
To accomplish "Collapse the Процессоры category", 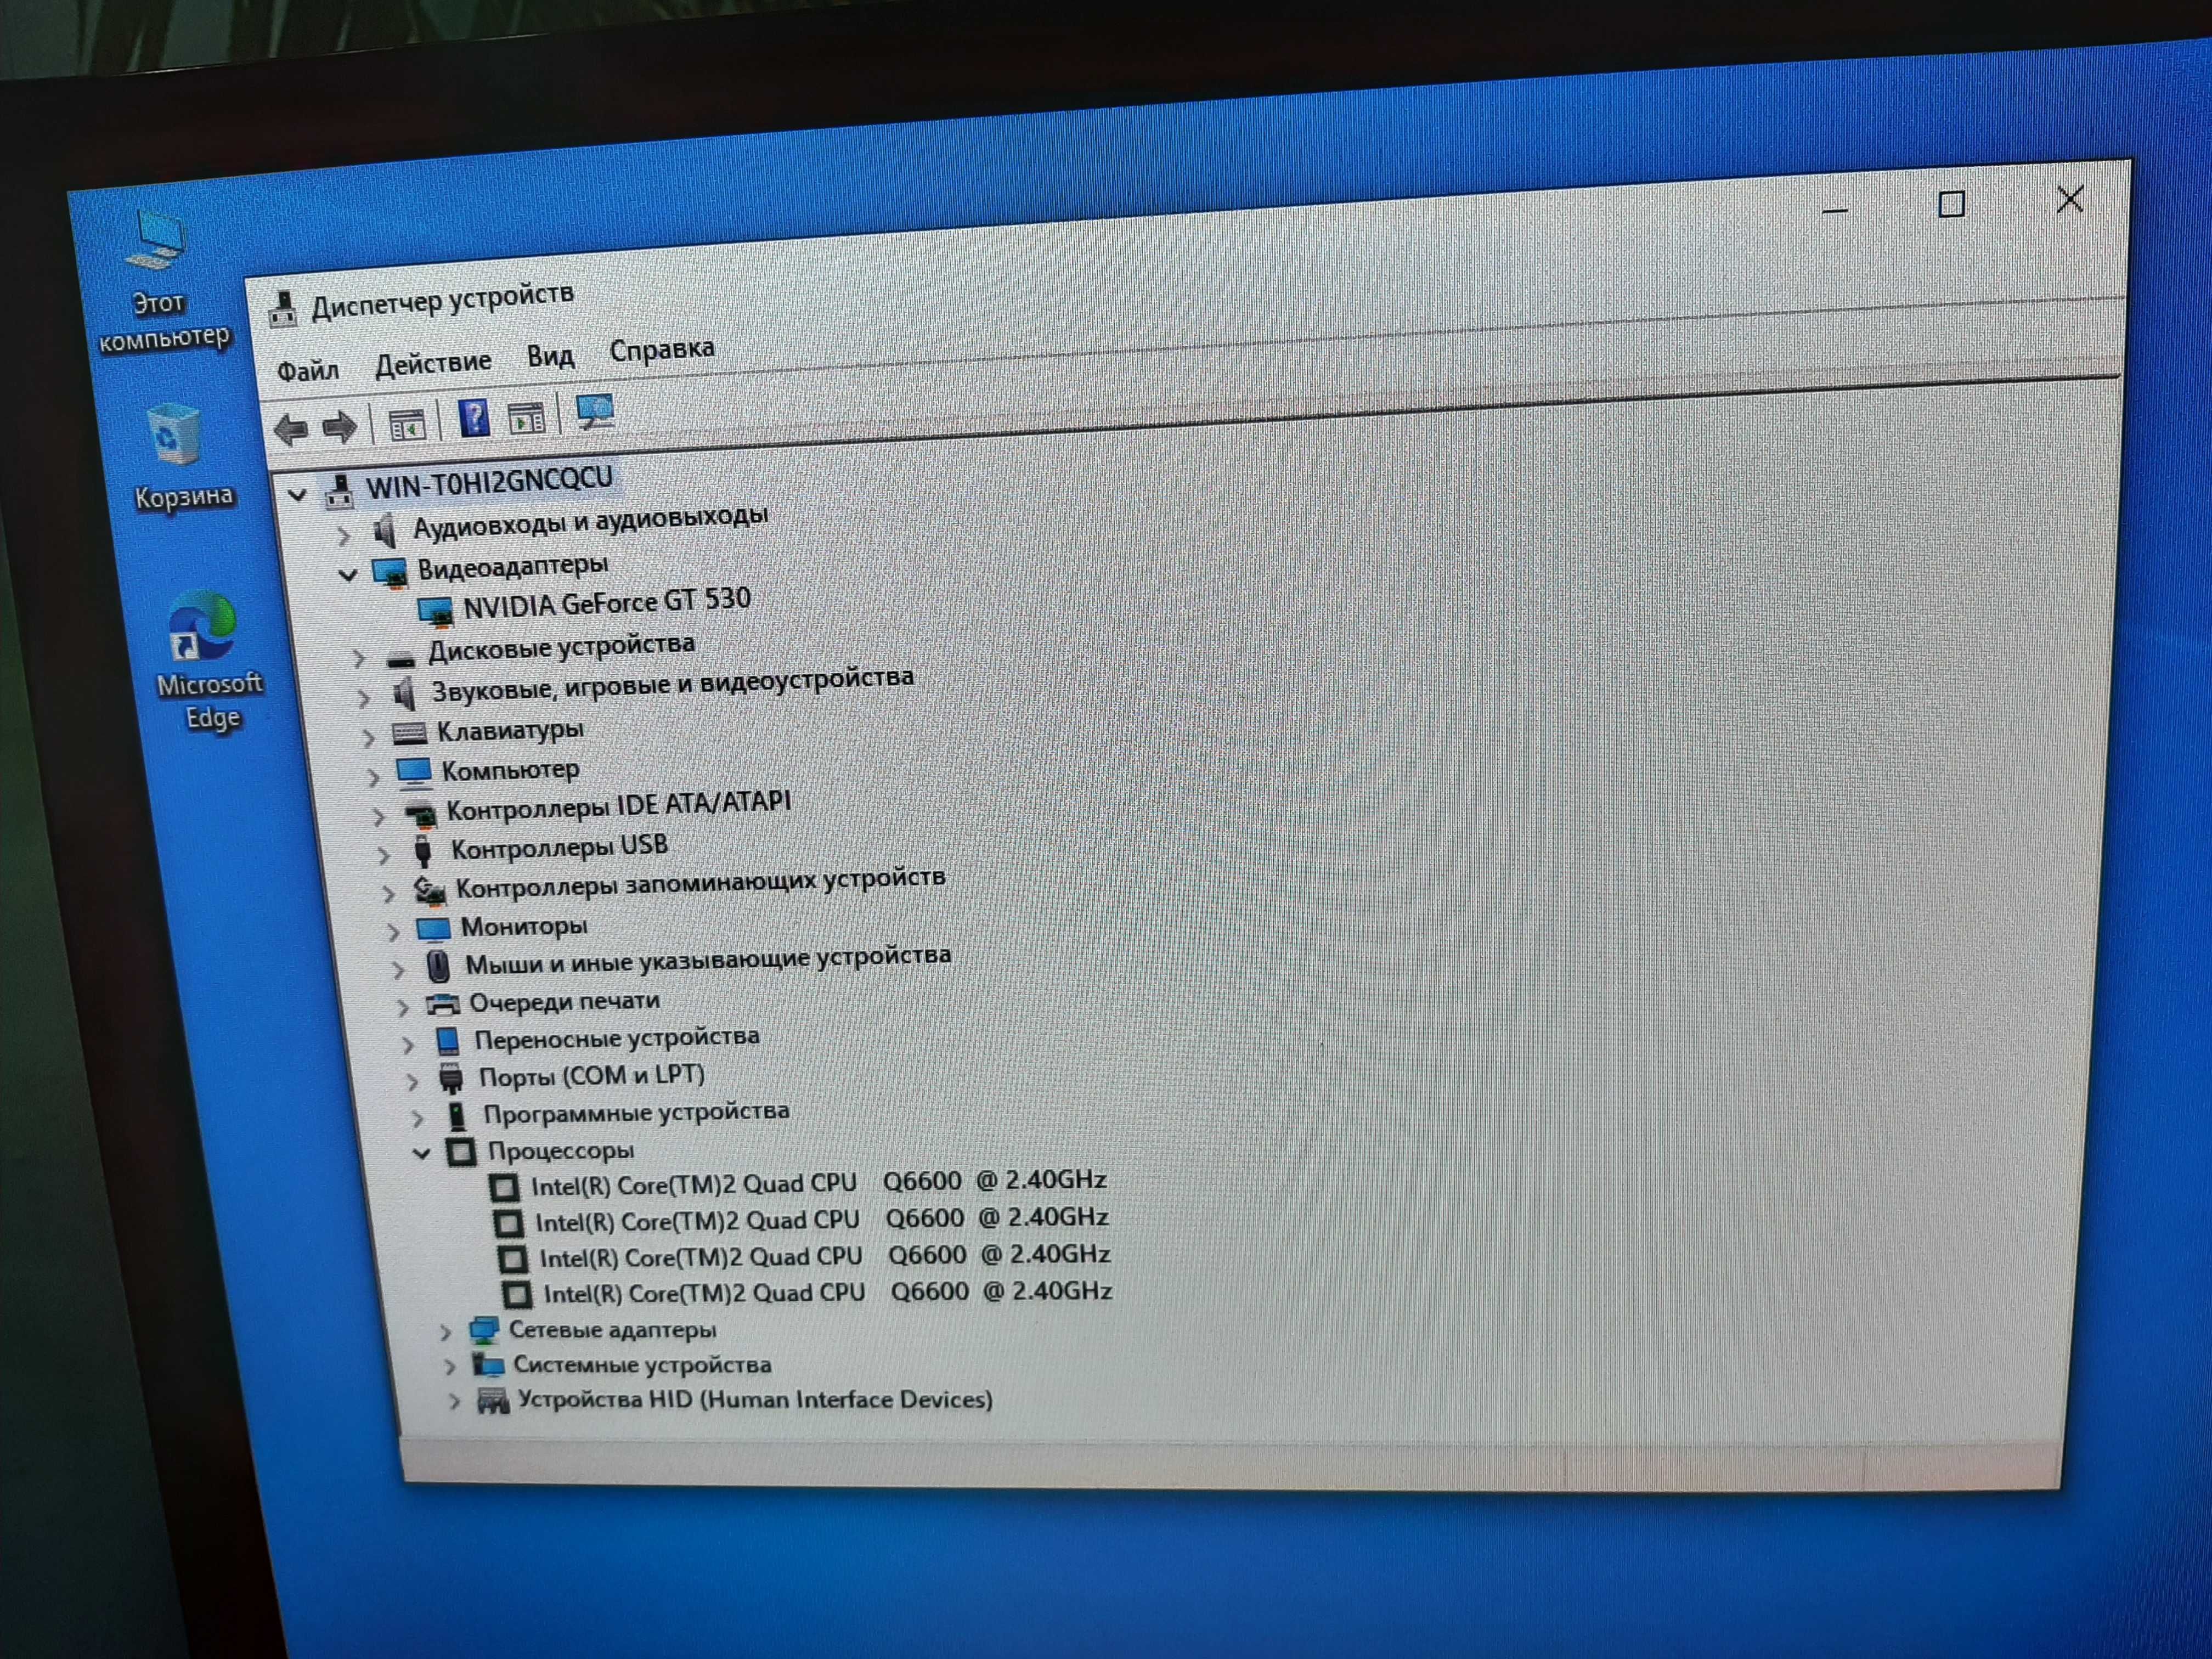I will pos(421,1154).
